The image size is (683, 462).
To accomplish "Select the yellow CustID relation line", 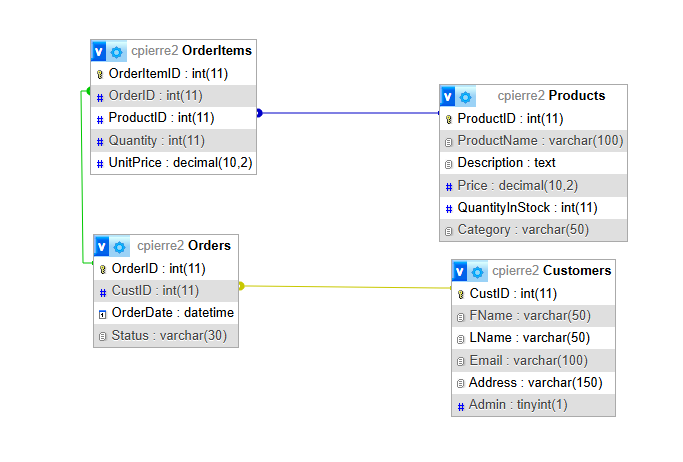I will 346,287.
